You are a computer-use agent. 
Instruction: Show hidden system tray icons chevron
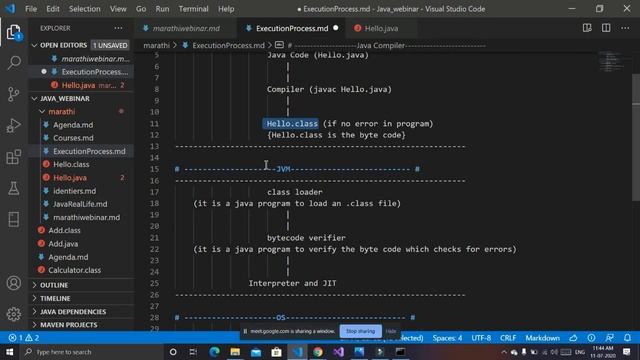coord(504,352)
